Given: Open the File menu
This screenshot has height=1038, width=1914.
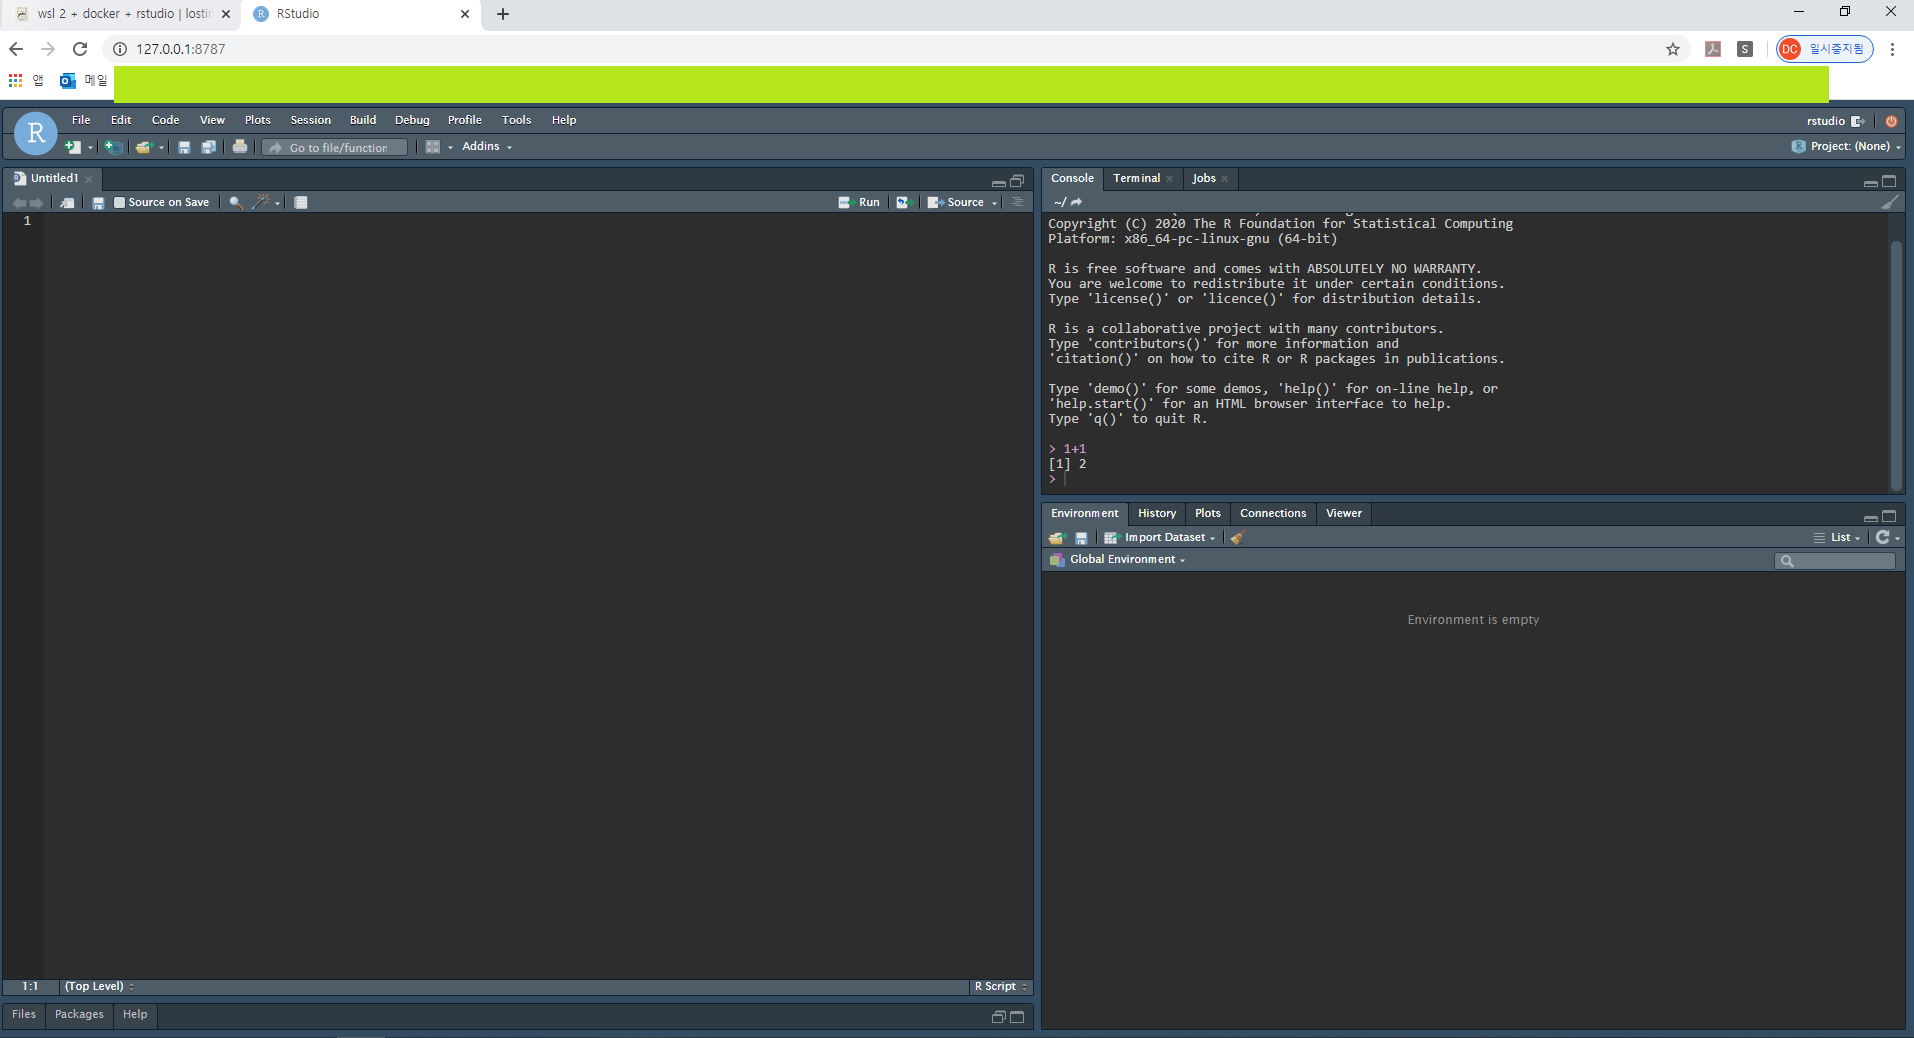Looking at the screenshot, I should coord(81,120).
